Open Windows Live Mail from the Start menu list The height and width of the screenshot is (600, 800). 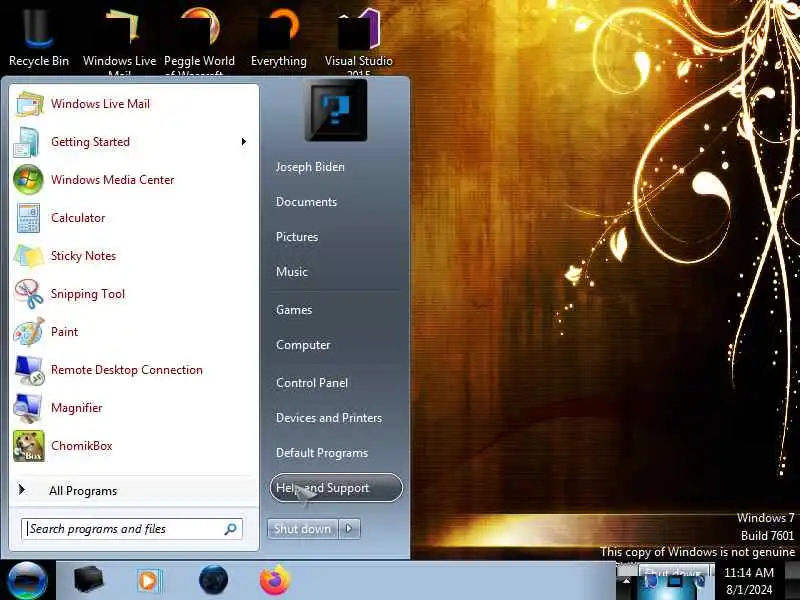point(134,104)
